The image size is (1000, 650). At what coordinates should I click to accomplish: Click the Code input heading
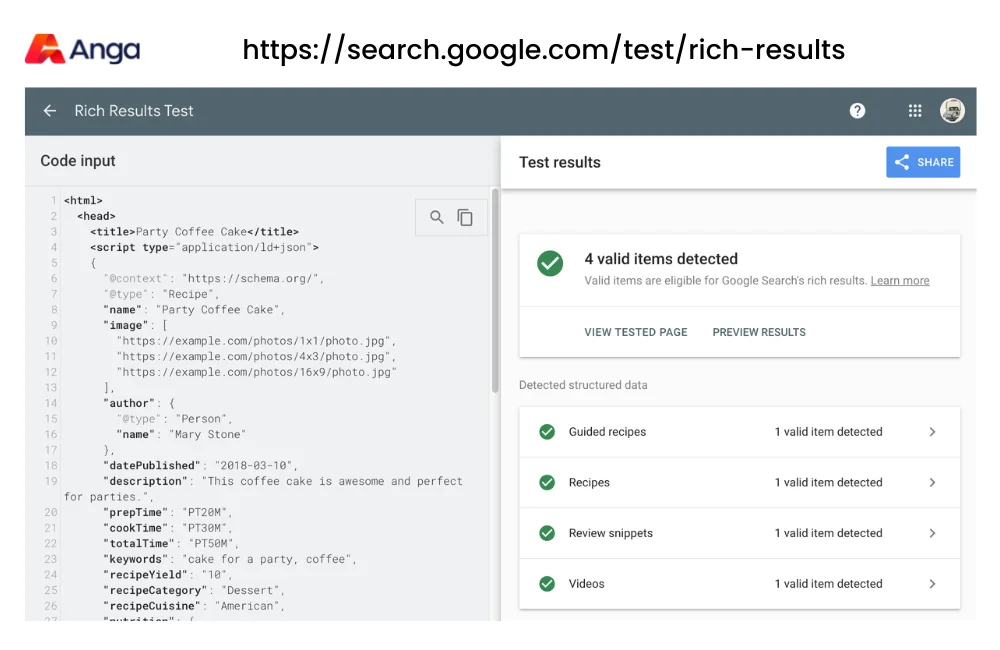(x=78, y=161)
